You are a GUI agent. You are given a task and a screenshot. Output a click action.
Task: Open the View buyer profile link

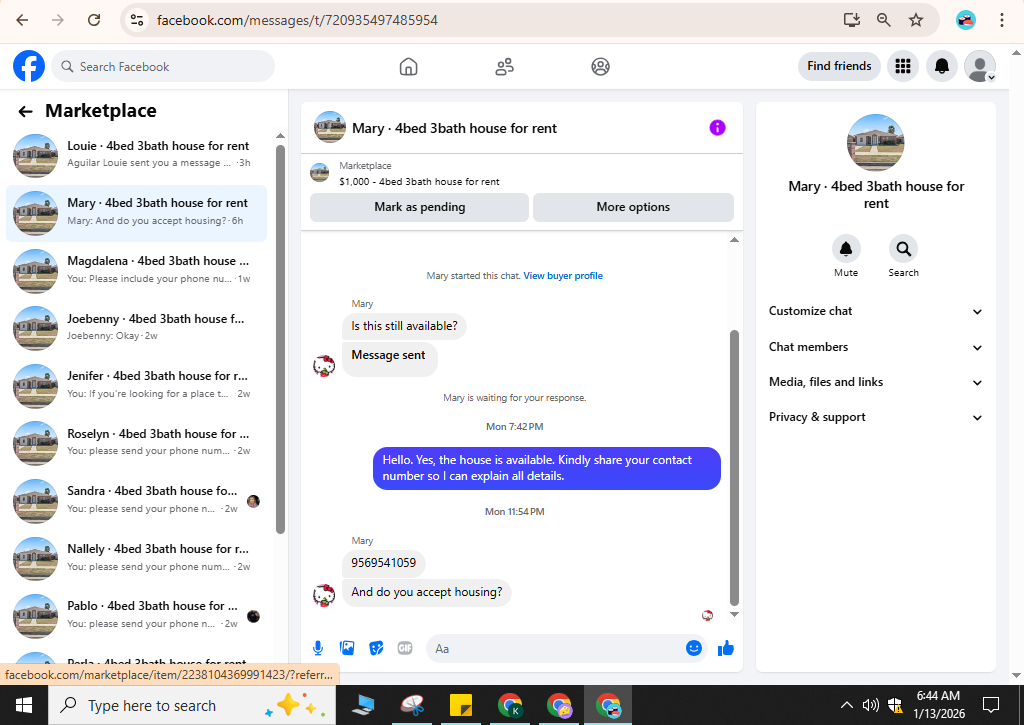563,276
